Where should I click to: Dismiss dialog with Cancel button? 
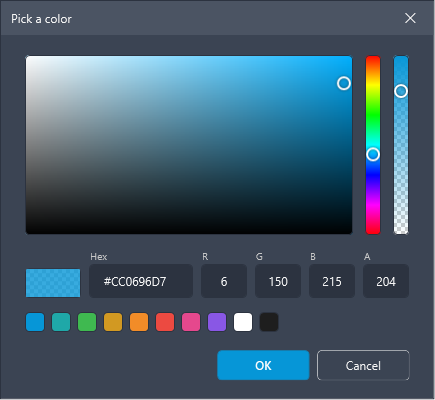[363, 365]
